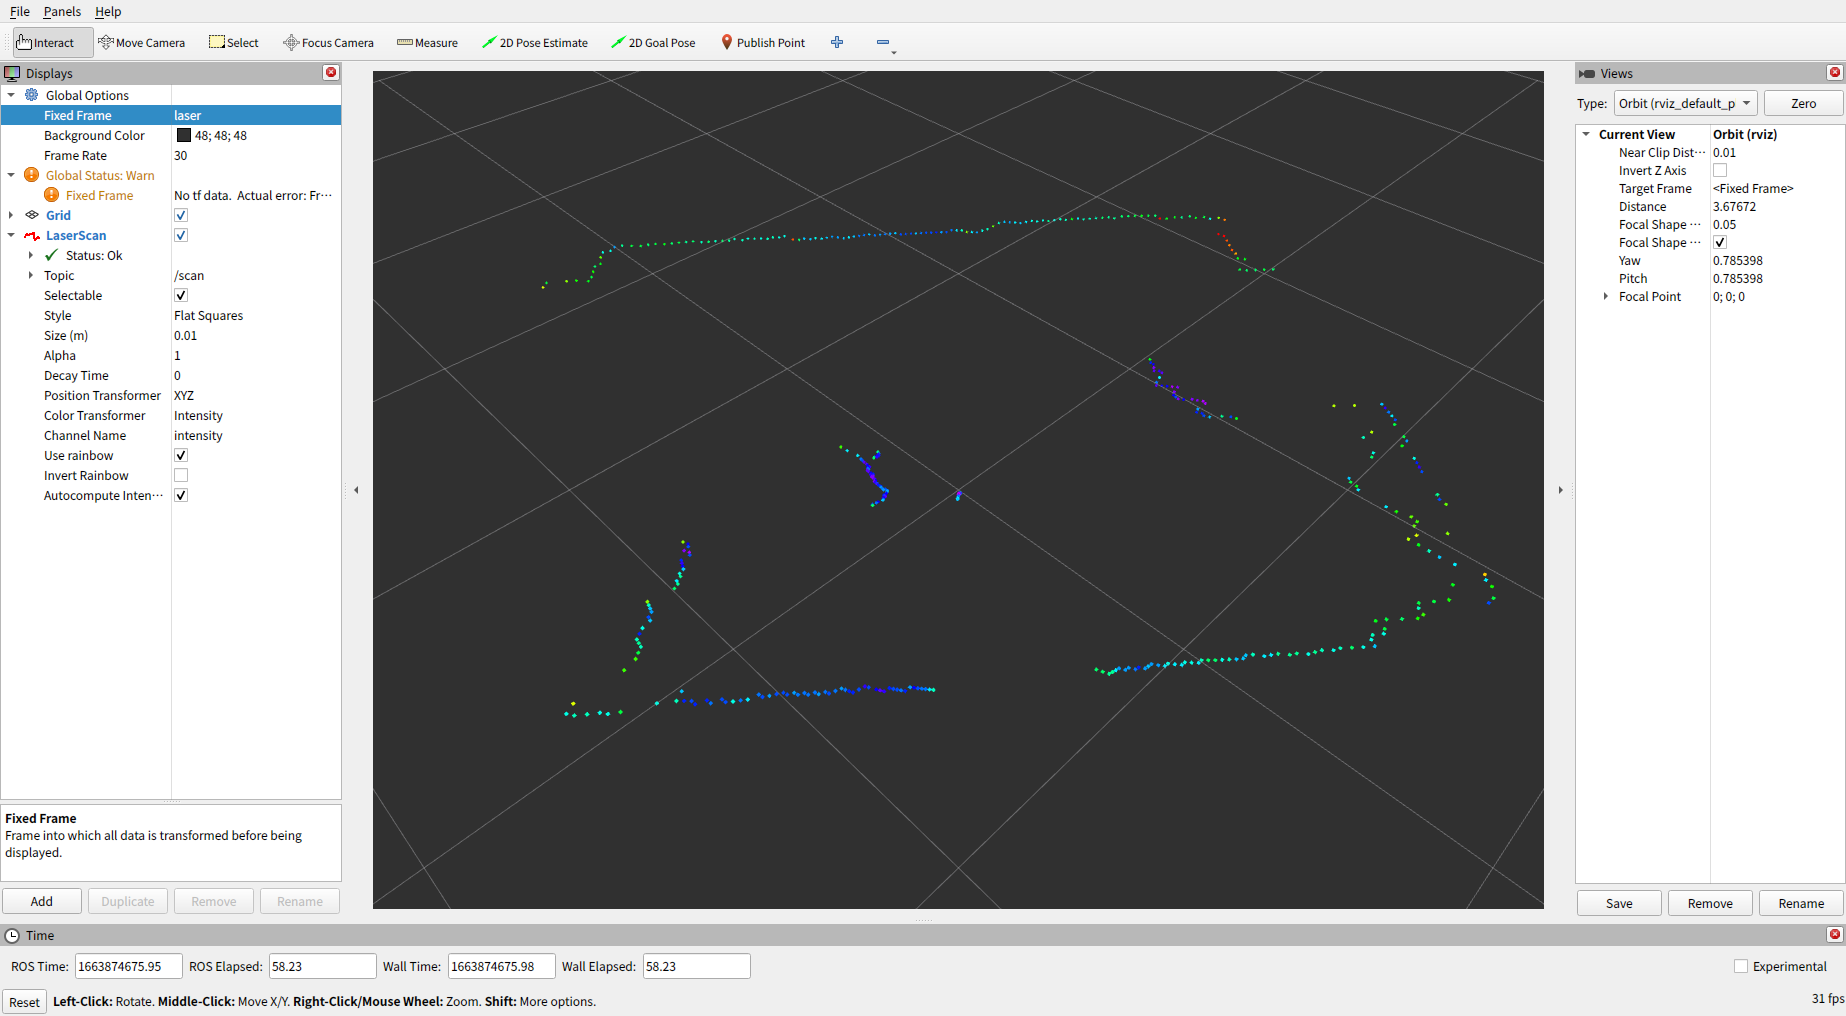This screenshot has height=1016, width=1846.
Task: Click the Background Color swatch
Action: point(184,135)
